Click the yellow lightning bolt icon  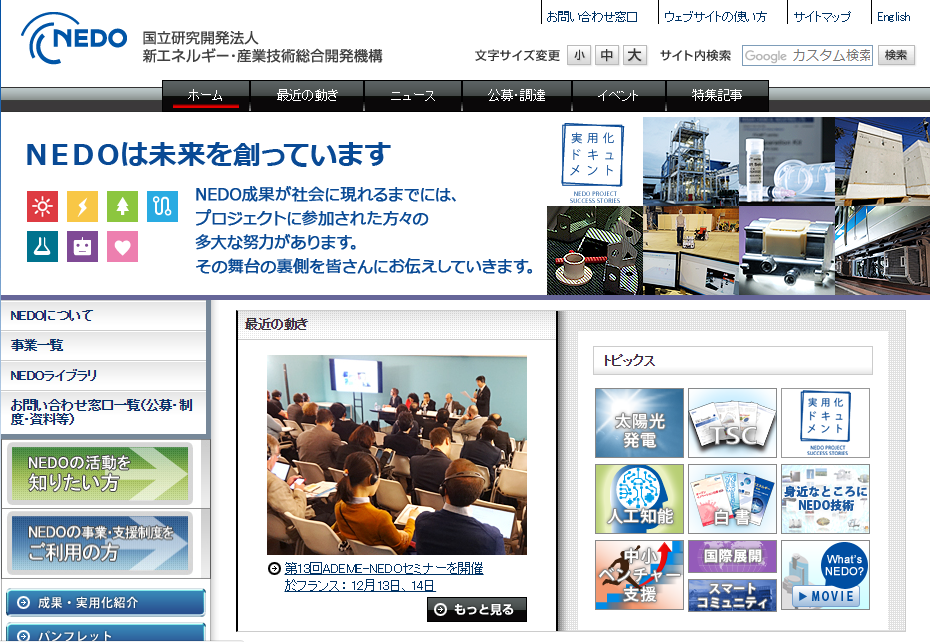click(x=82, y=206)
